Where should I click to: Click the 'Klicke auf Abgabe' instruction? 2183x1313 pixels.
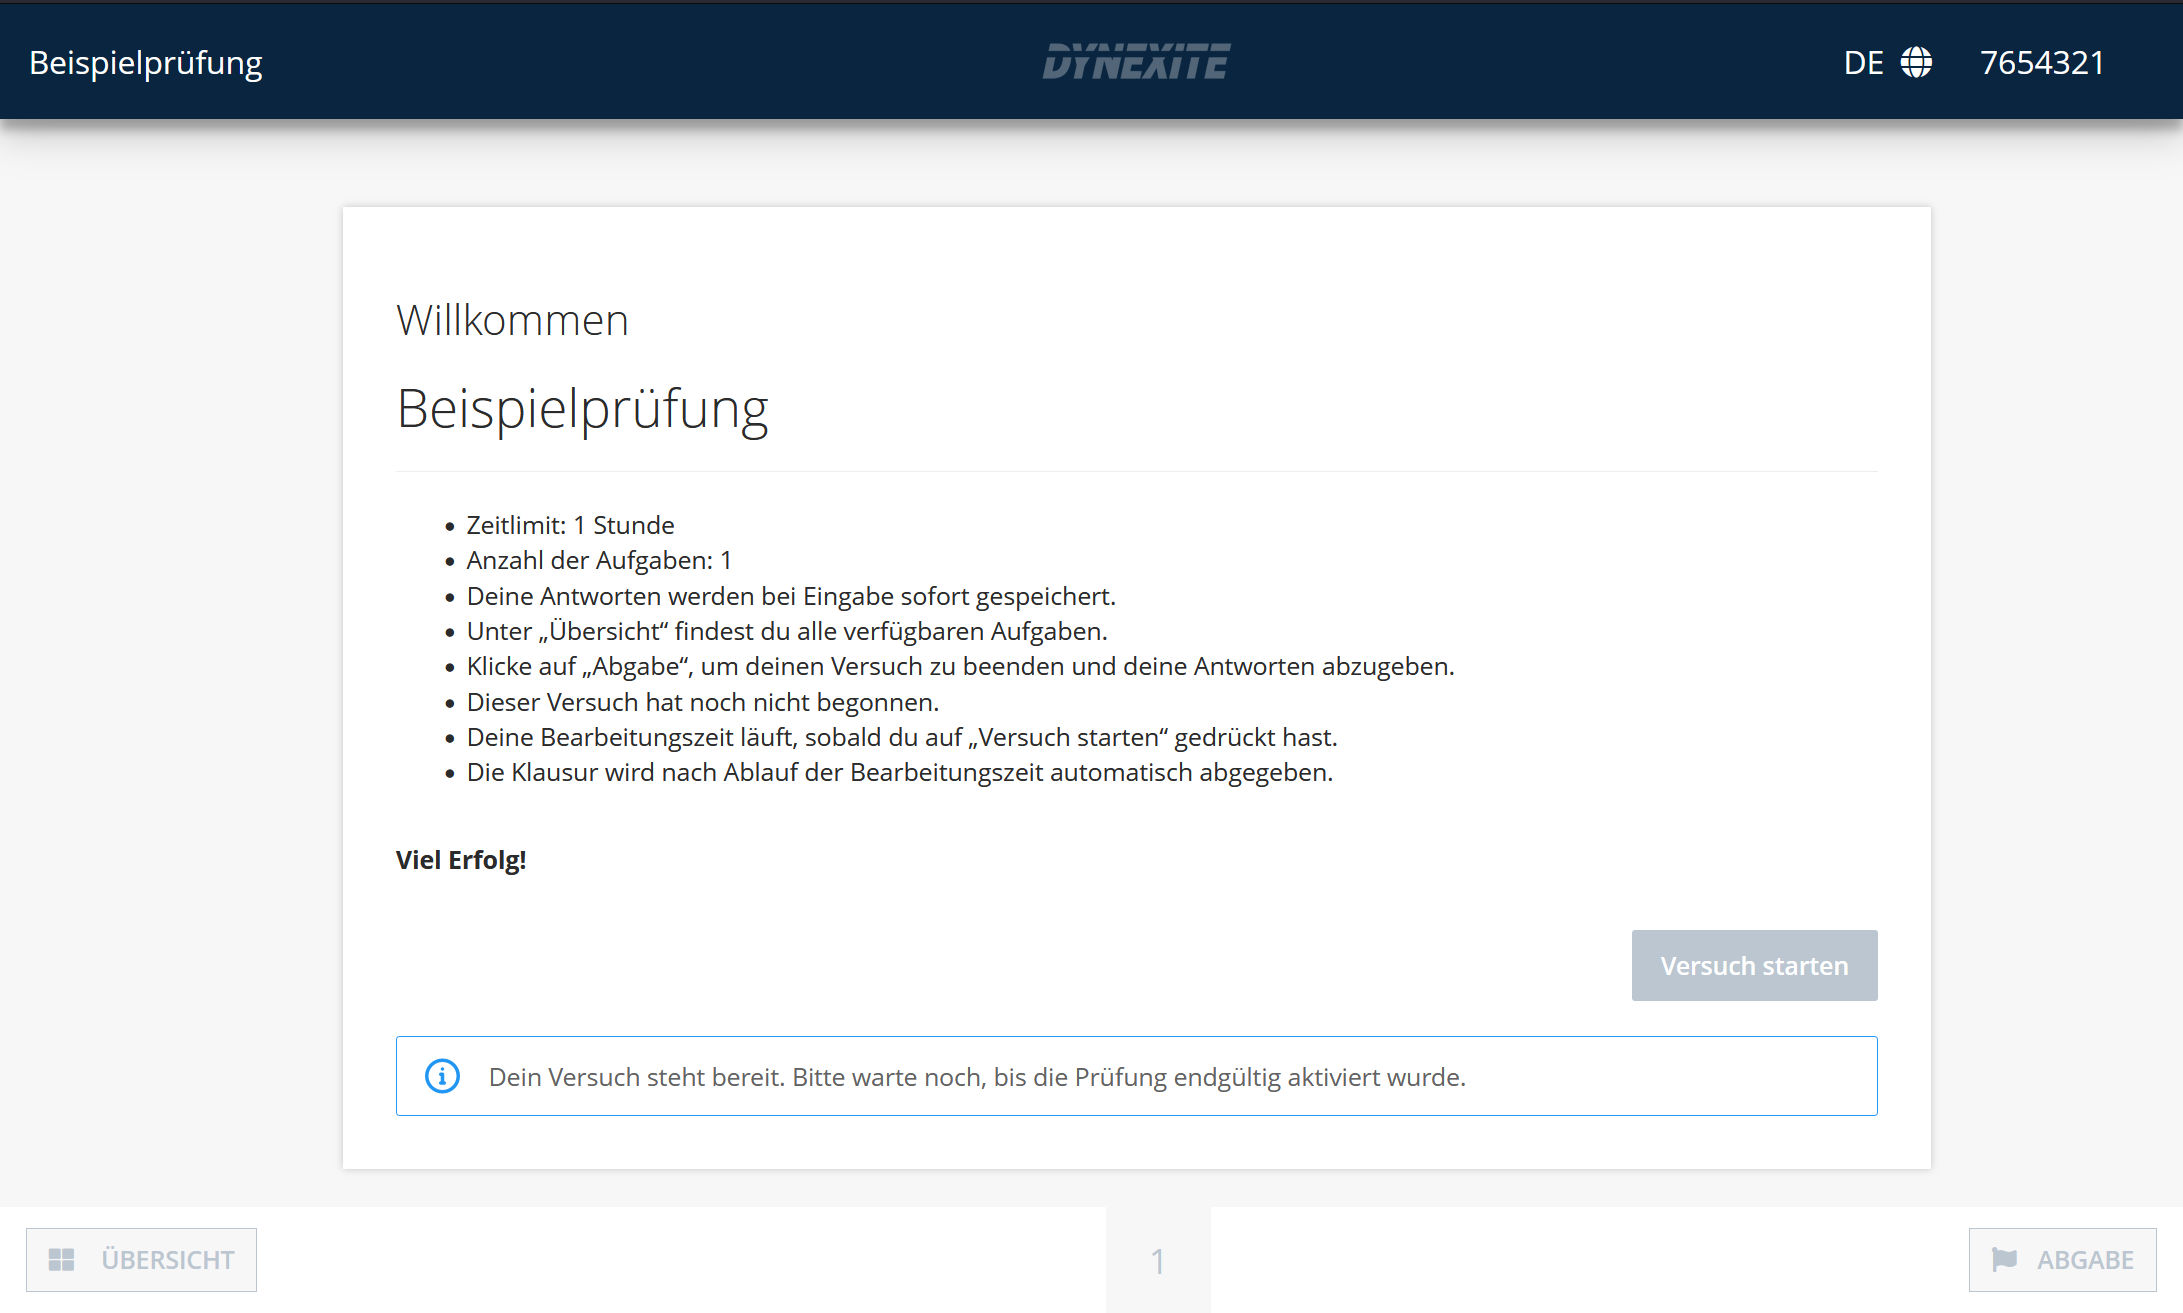(x=960, y=666)
